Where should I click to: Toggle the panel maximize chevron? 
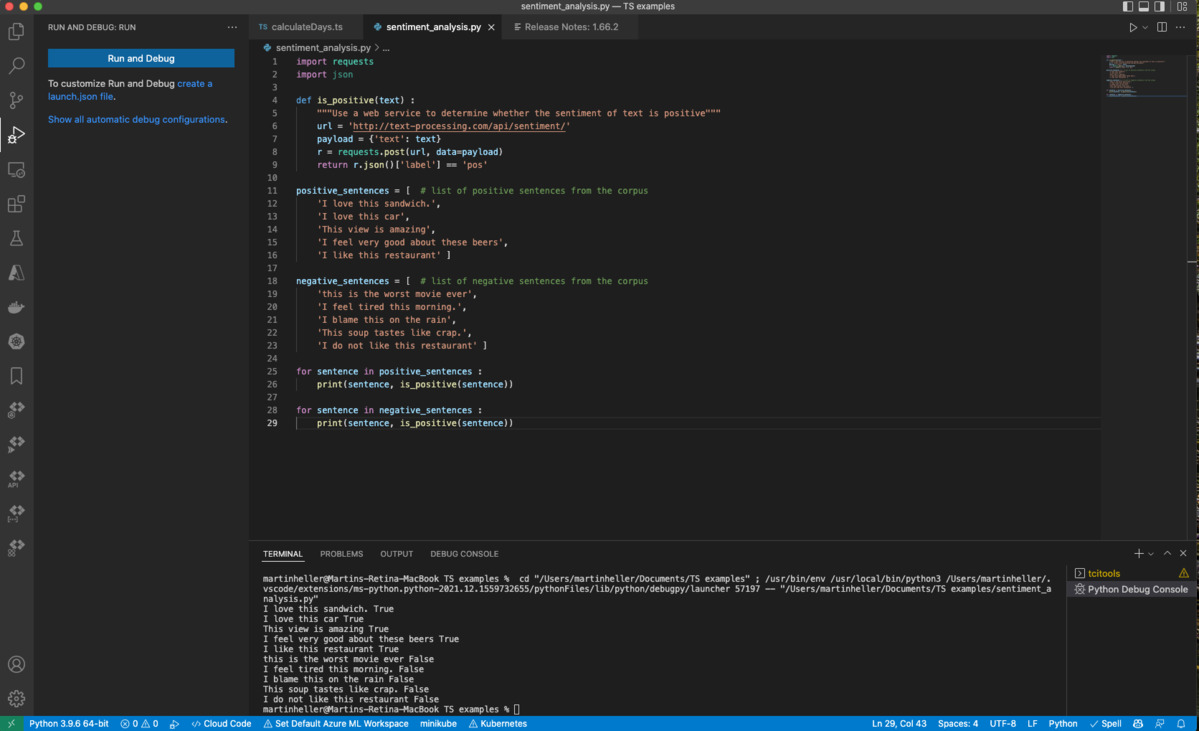[x=1167, y=553]
